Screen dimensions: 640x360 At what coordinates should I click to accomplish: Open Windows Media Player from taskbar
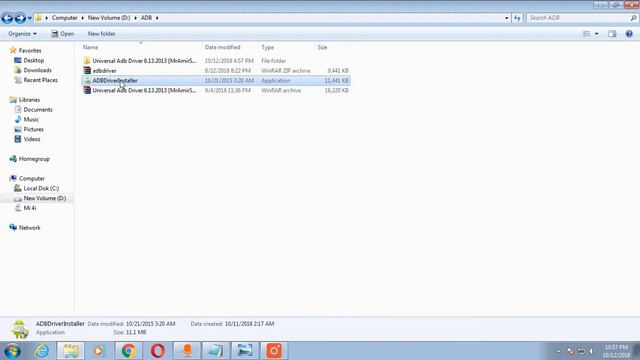pyautogui.click(x=99, y=351)
